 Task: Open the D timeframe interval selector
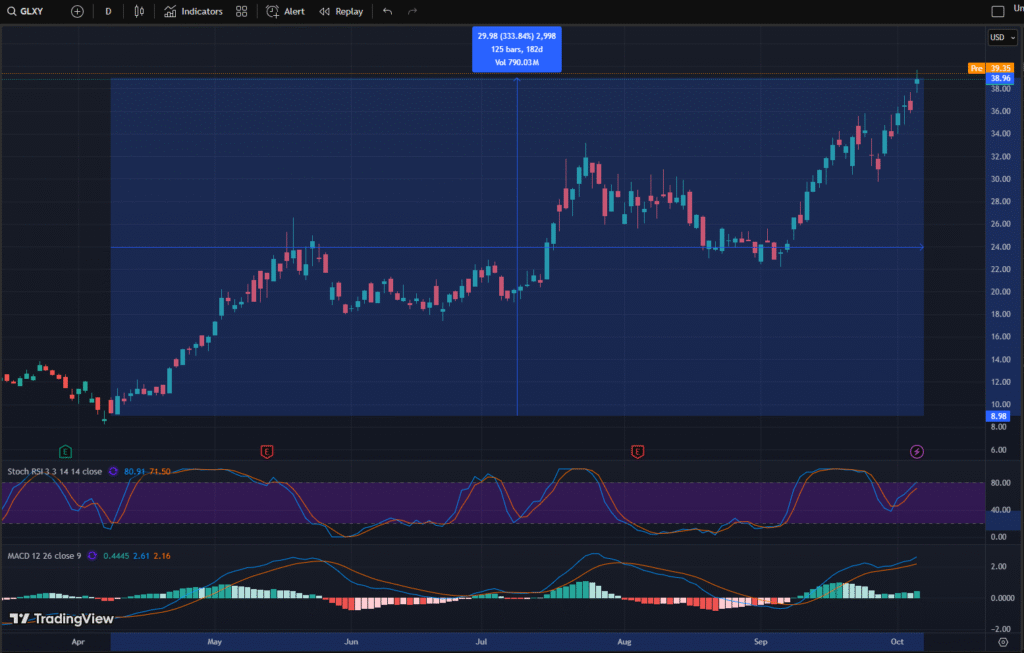108,11
